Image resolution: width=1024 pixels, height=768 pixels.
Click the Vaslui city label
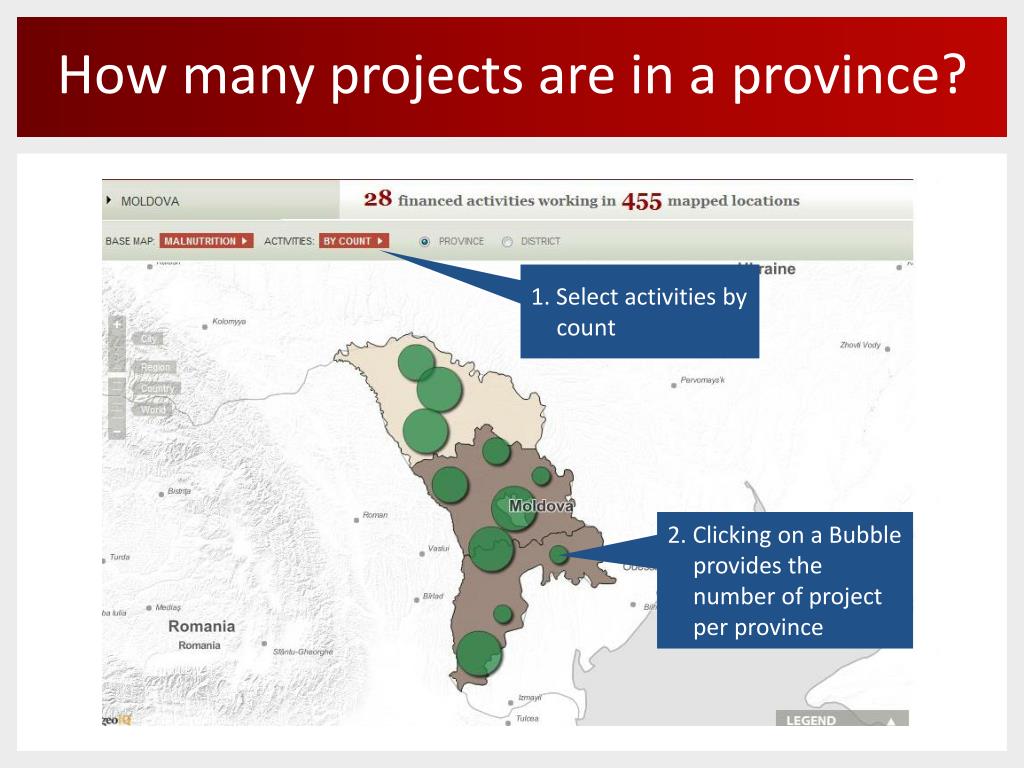point(438,548)
